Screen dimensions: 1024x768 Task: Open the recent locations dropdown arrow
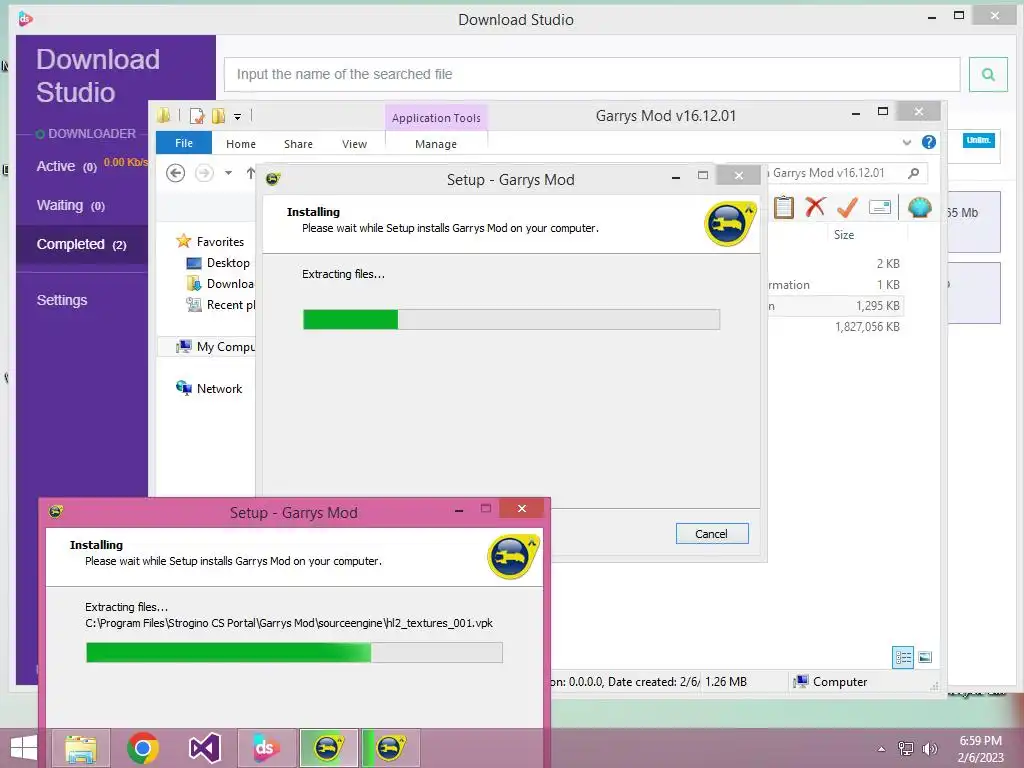pos(229,173)
